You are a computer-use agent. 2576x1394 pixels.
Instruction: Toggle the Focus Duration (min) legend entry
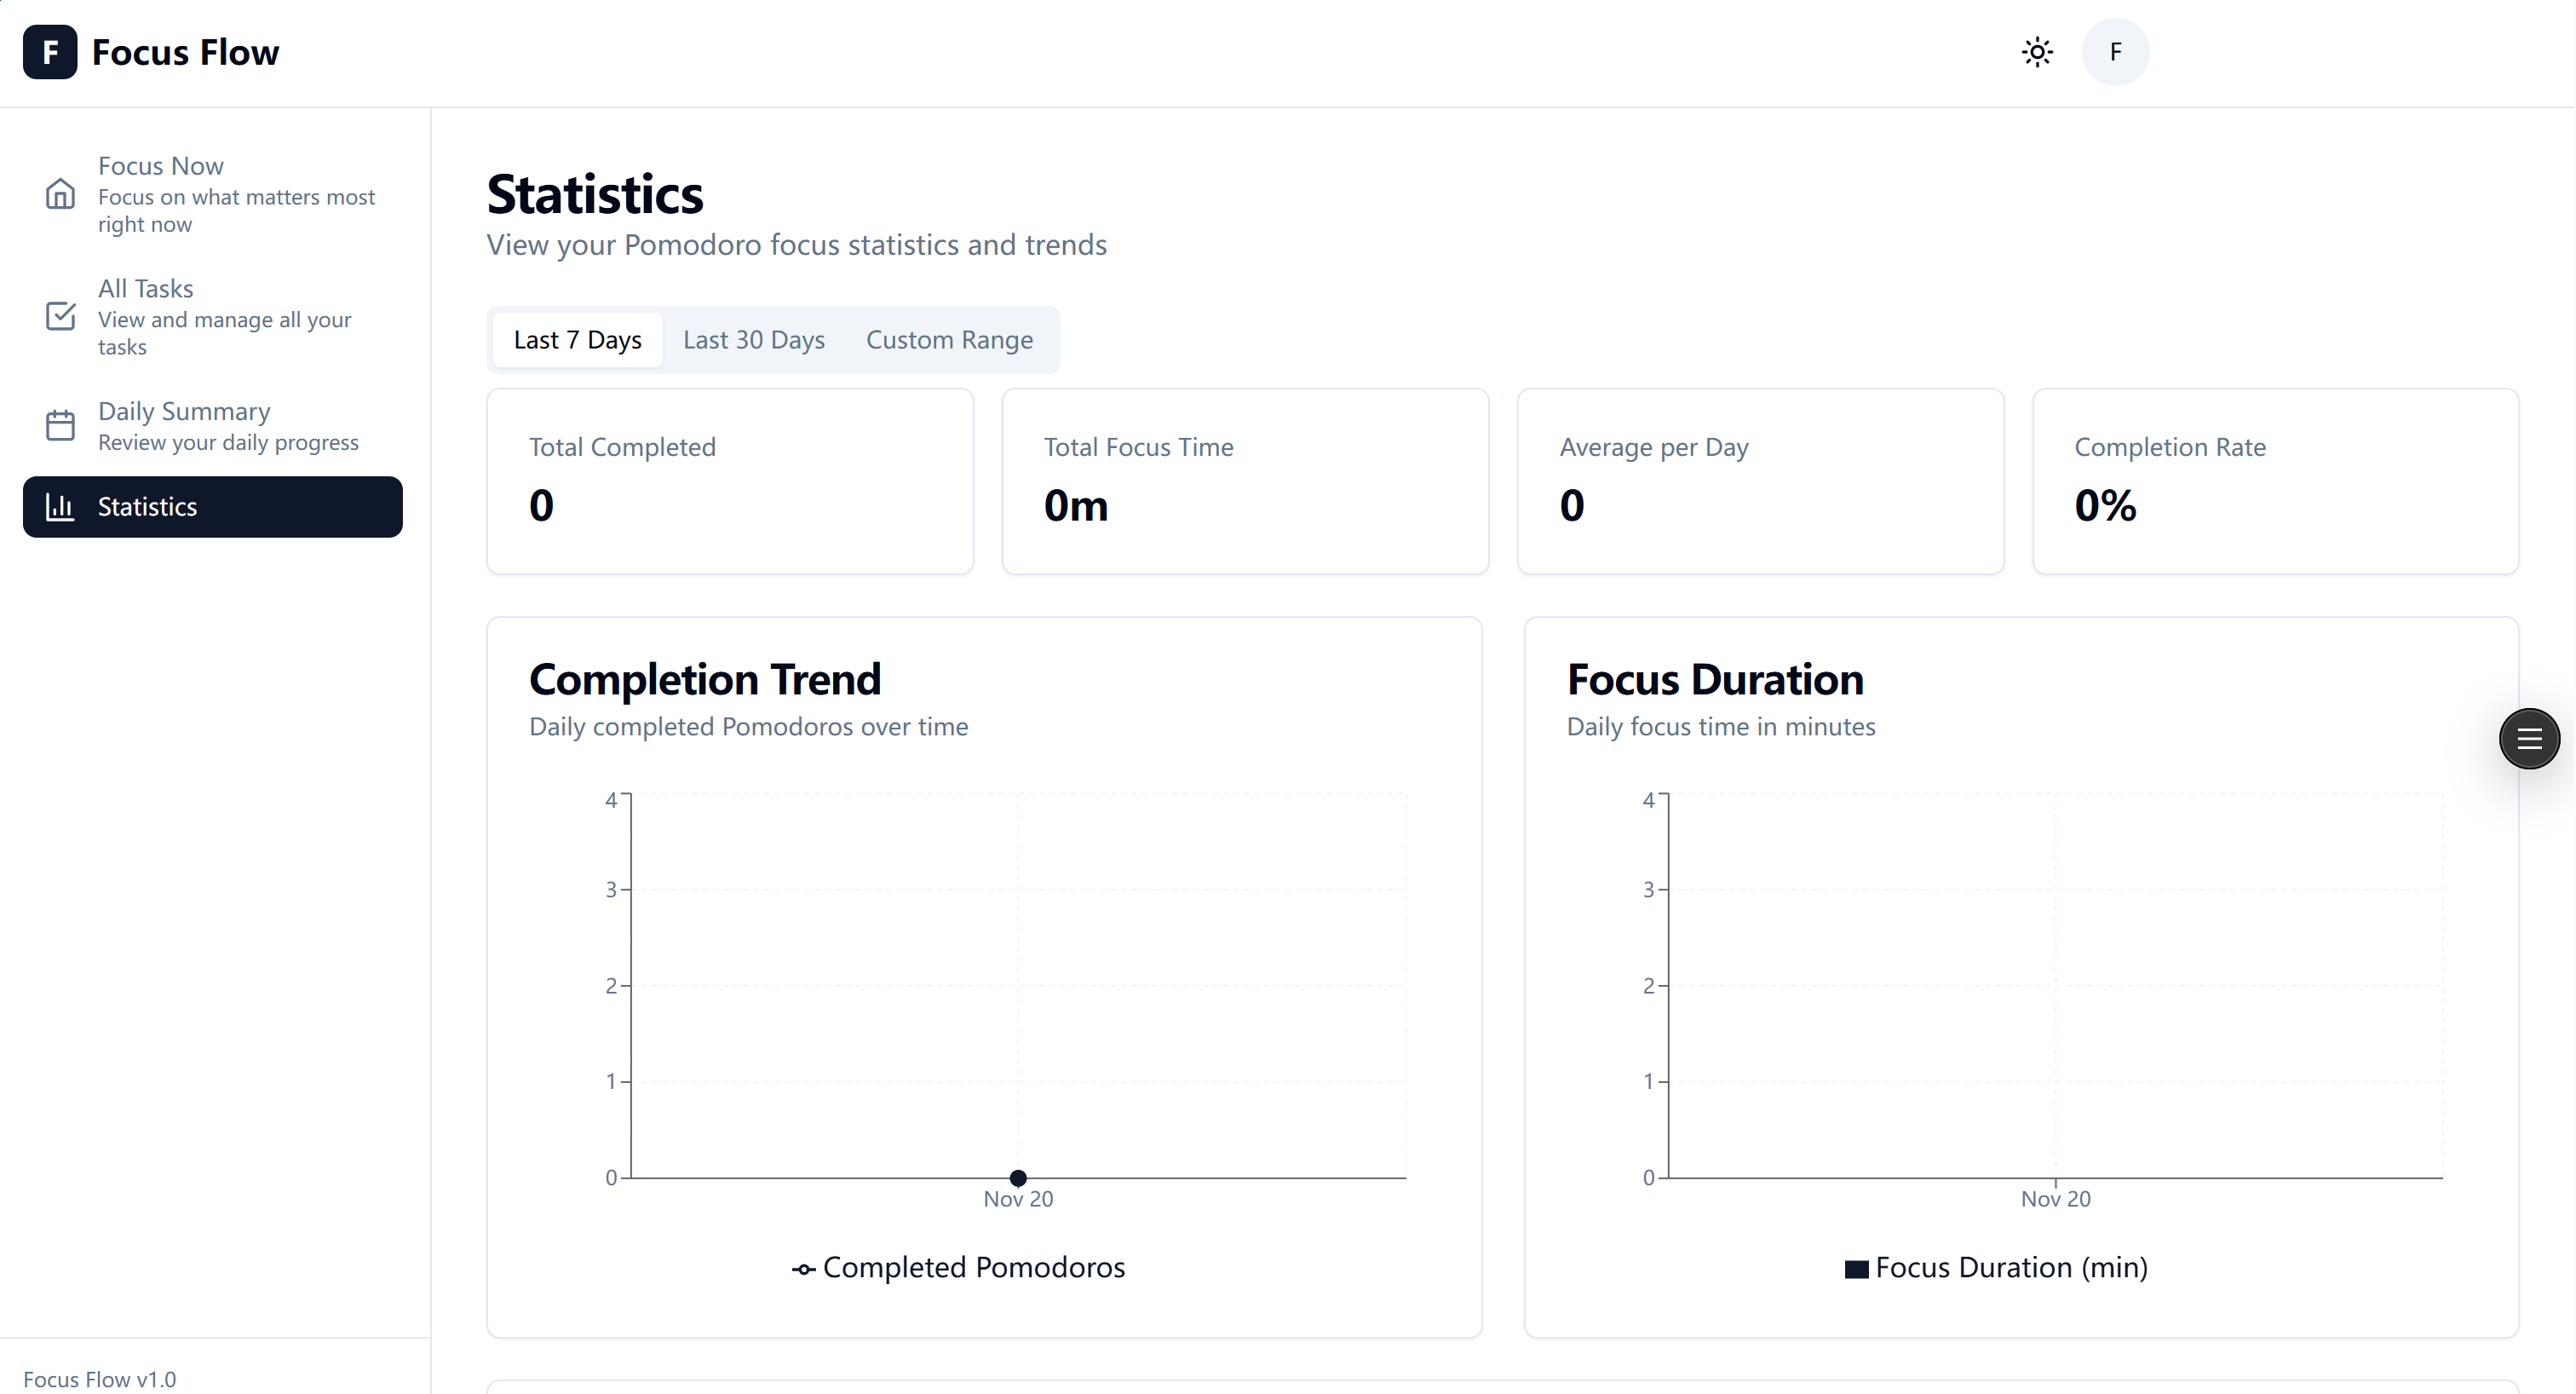click(1995, 1267)
